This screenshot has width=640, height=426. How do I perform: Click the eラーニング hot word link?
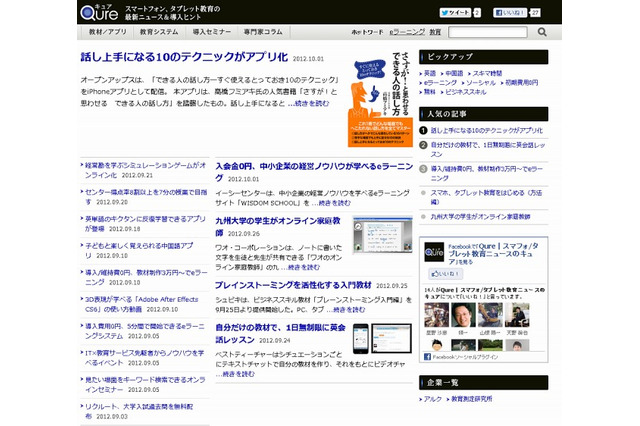click(x=407, y=32)
